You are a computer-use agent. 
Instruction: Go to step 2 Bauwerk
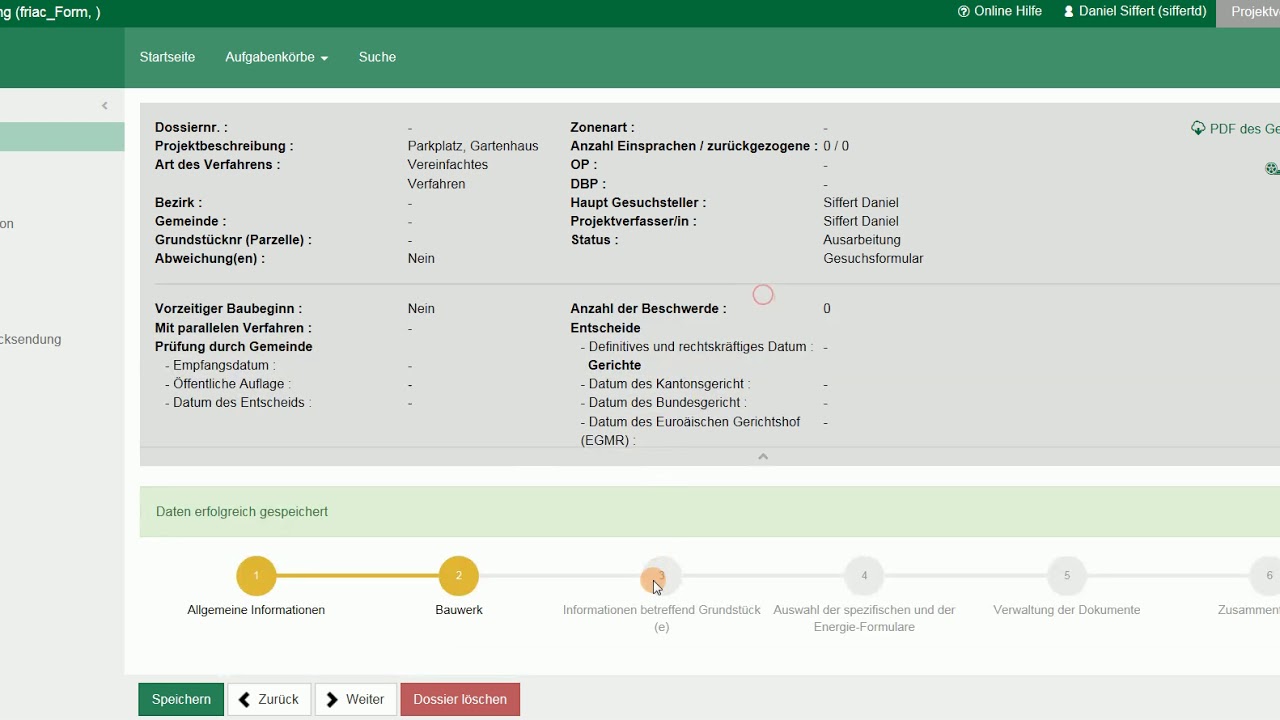point(459,576)
